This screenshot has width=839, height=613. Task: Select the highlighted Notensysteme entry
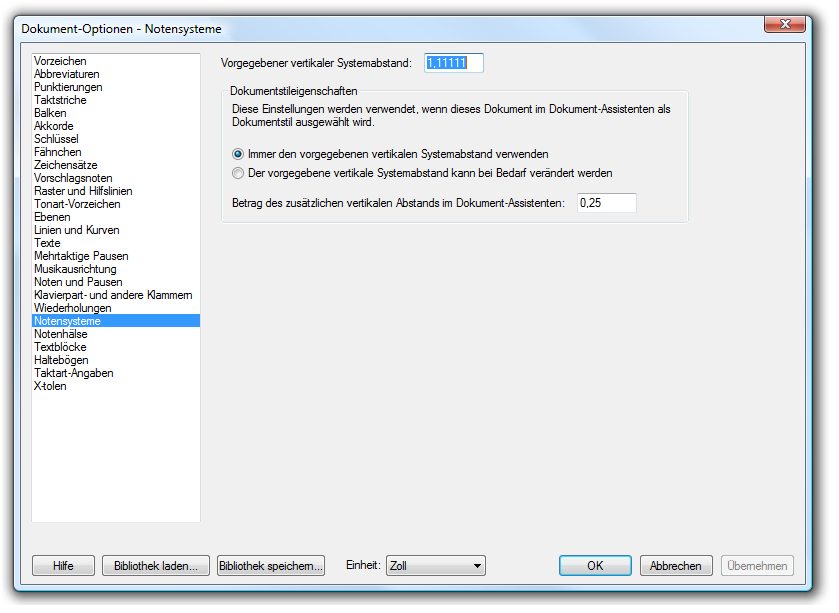(116, 321)
